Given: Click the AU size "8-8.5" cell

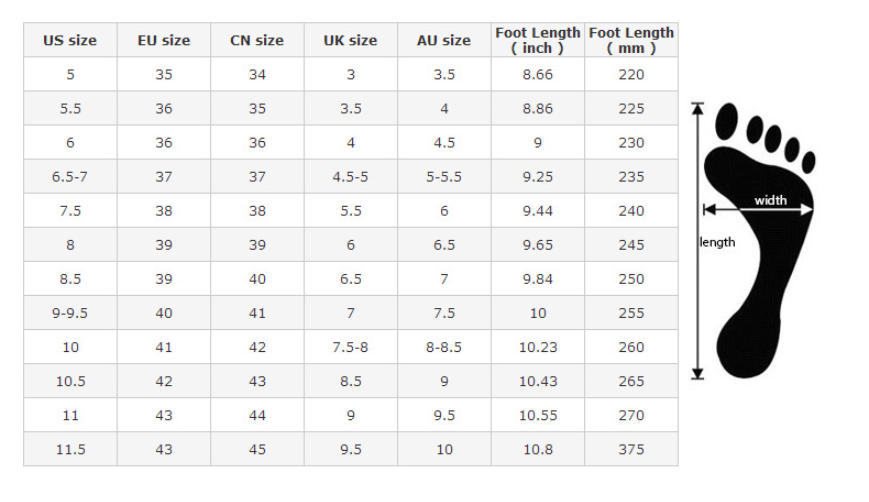Looking at the screenshot, I should [x=444, y=347].
